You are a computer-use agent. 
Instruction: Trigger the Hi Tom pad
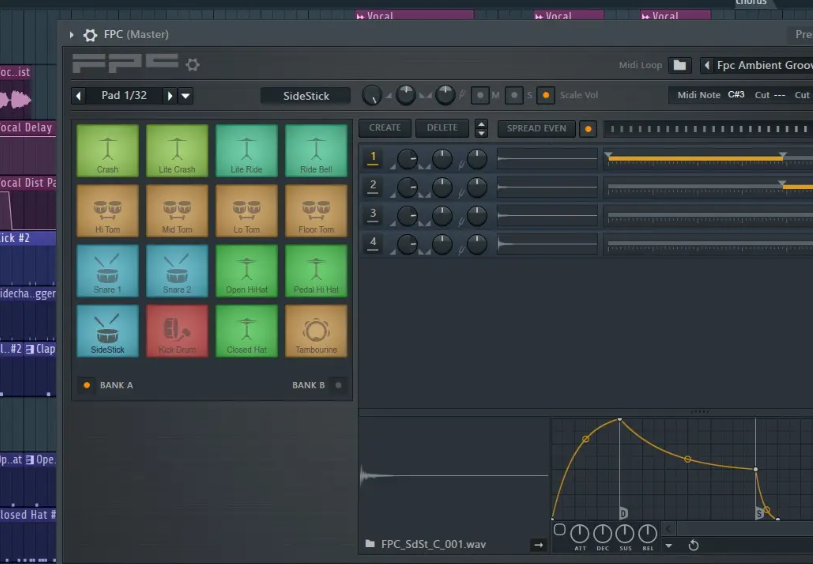(107, 210)
